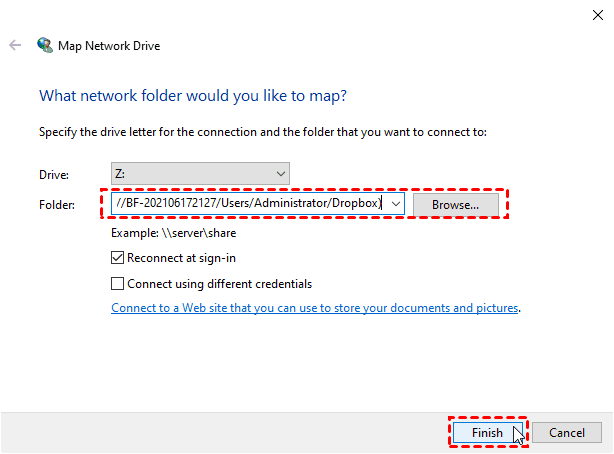Click the Folder: field label
This screenshot has width=614, height=454.
[x=56, y=204]
